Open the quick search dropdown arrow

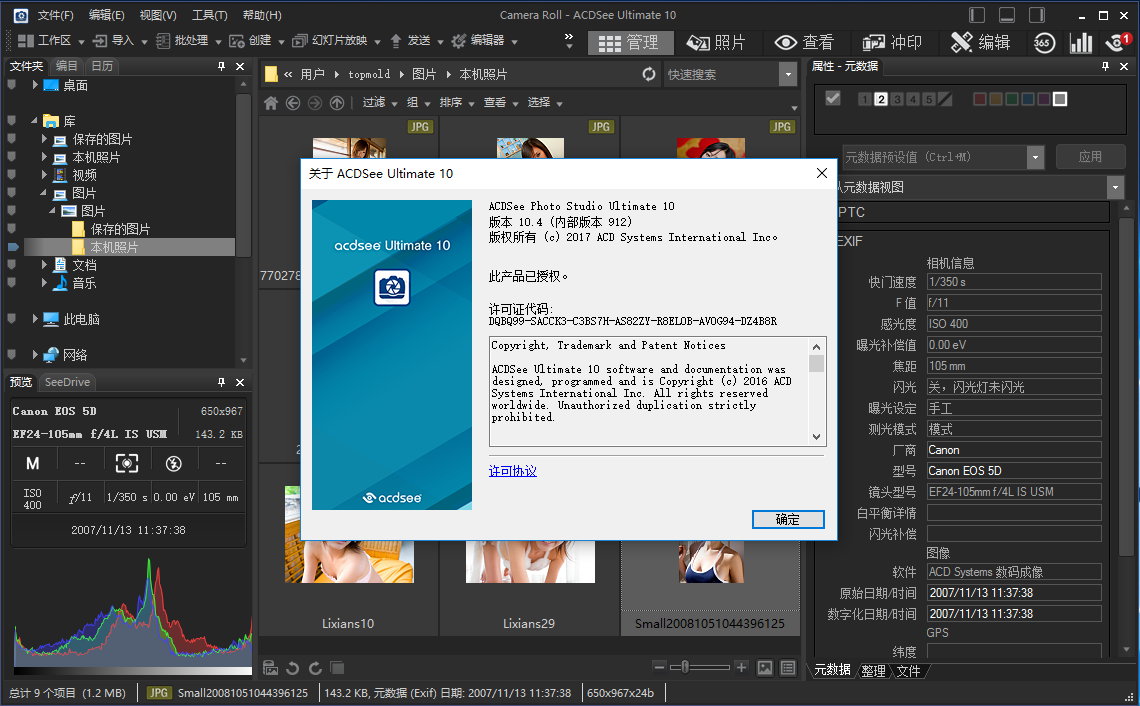[x=787, y=74]
